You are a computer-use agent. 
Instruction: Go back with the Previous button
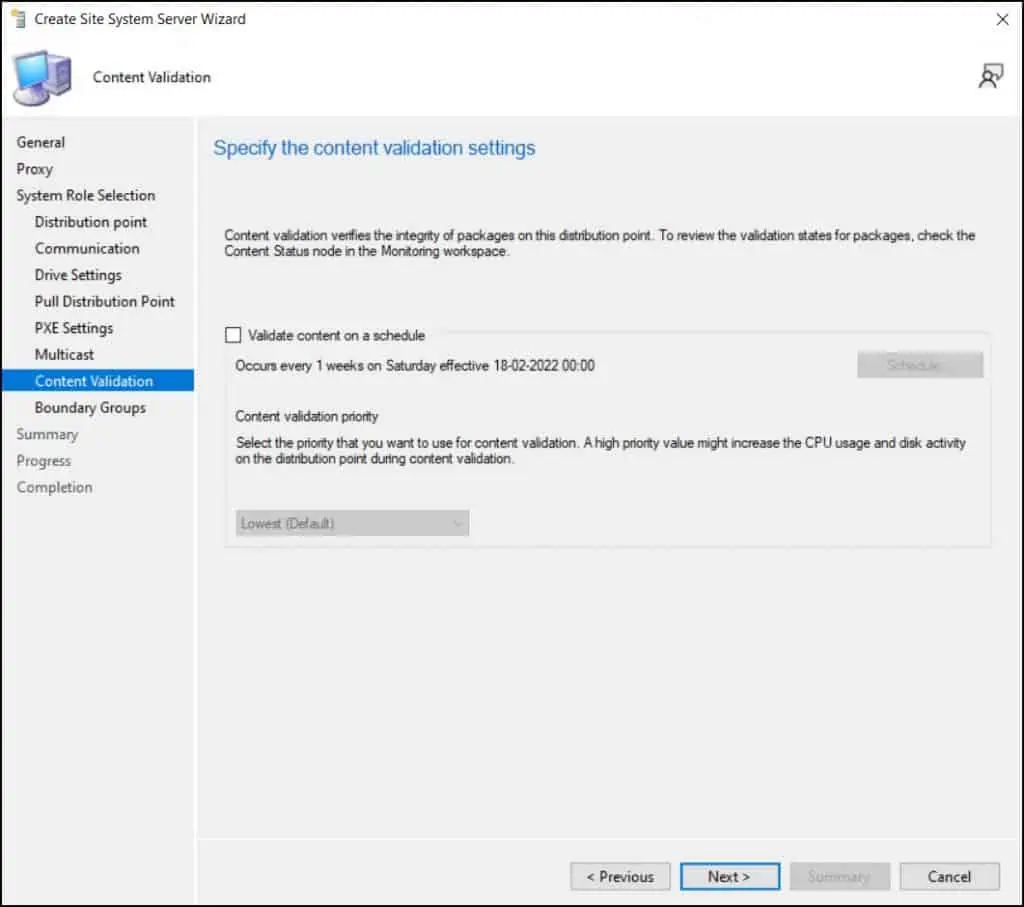coord(620,876)
